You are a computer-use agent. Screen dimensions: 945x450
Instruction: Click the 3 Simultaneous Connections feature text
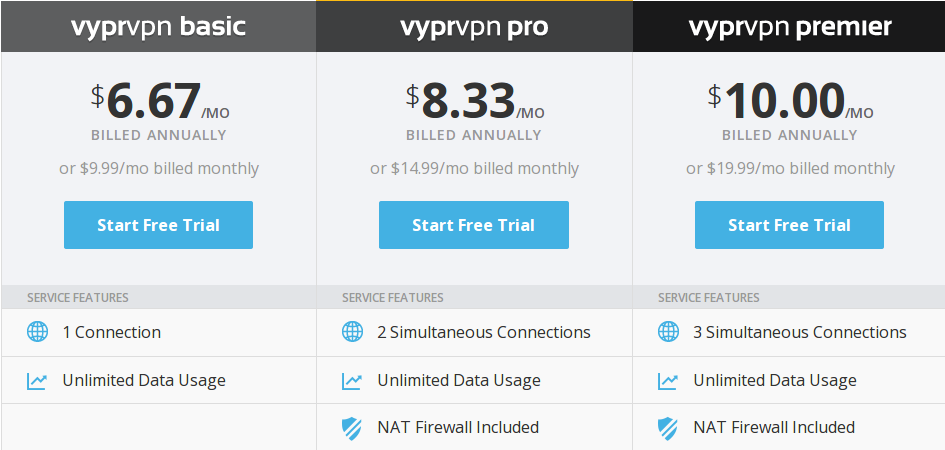tap(800, 332)
